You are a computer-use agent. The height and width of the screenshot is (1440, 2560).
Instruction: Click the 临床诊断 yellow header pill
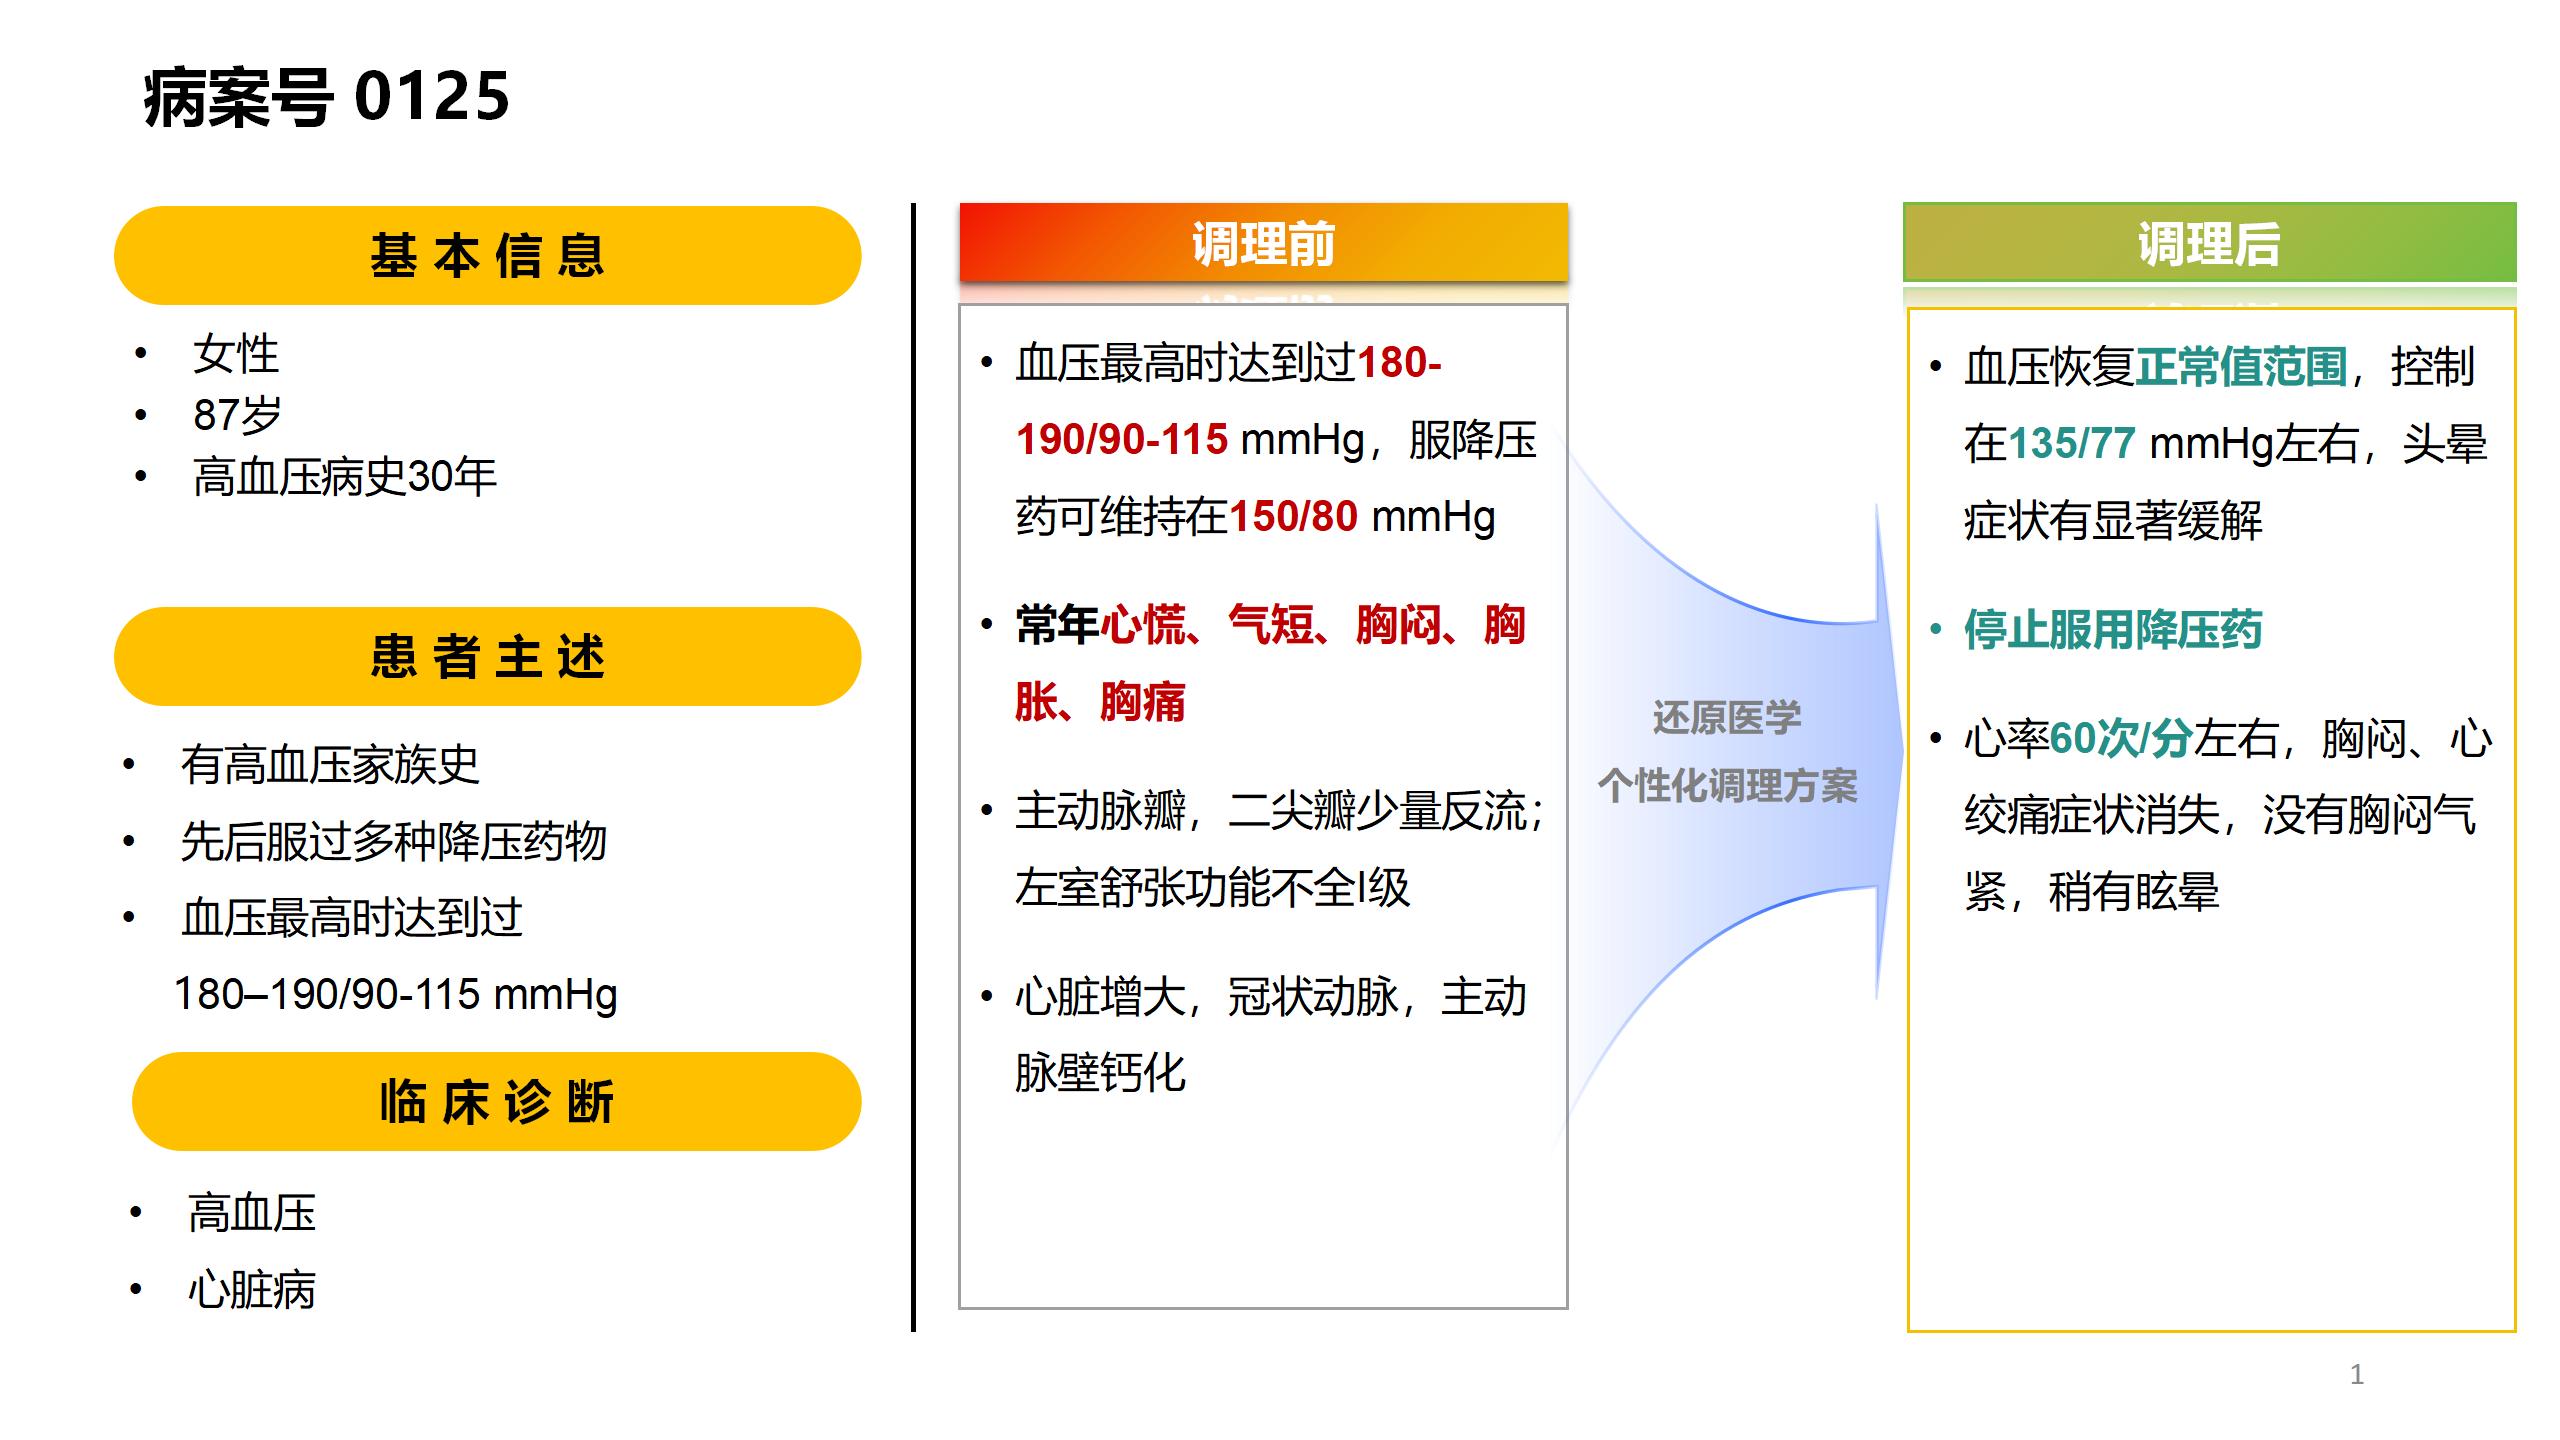point(496,1102)
